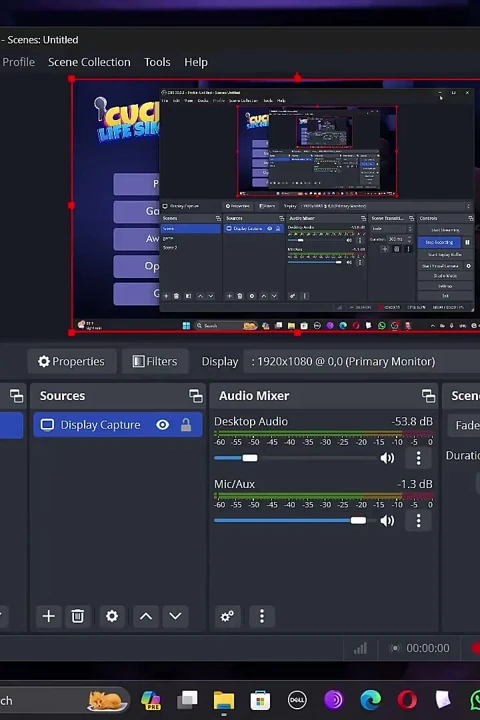The width and height of the screenshot is (480, 720).
Task: Open the Scene Collection menu
Action: pos(89,62)
